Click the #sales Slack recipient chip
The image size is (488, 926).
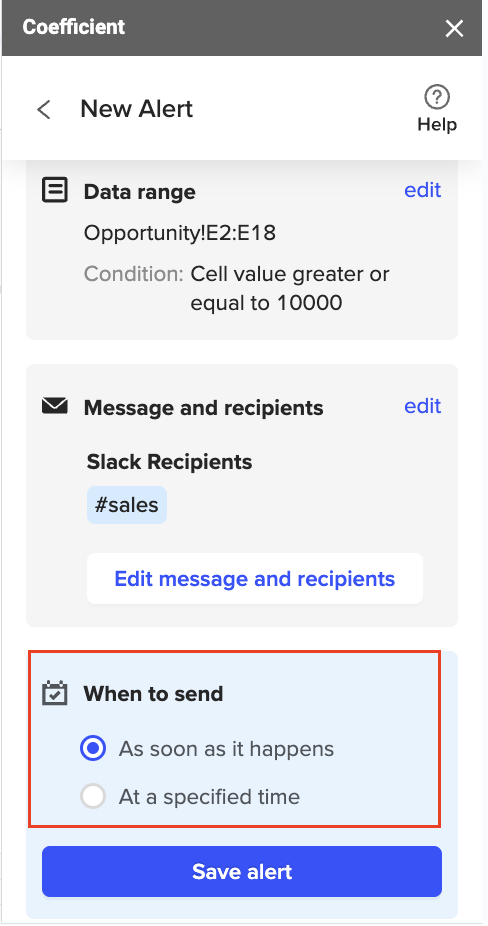click(x=127, y=505)
